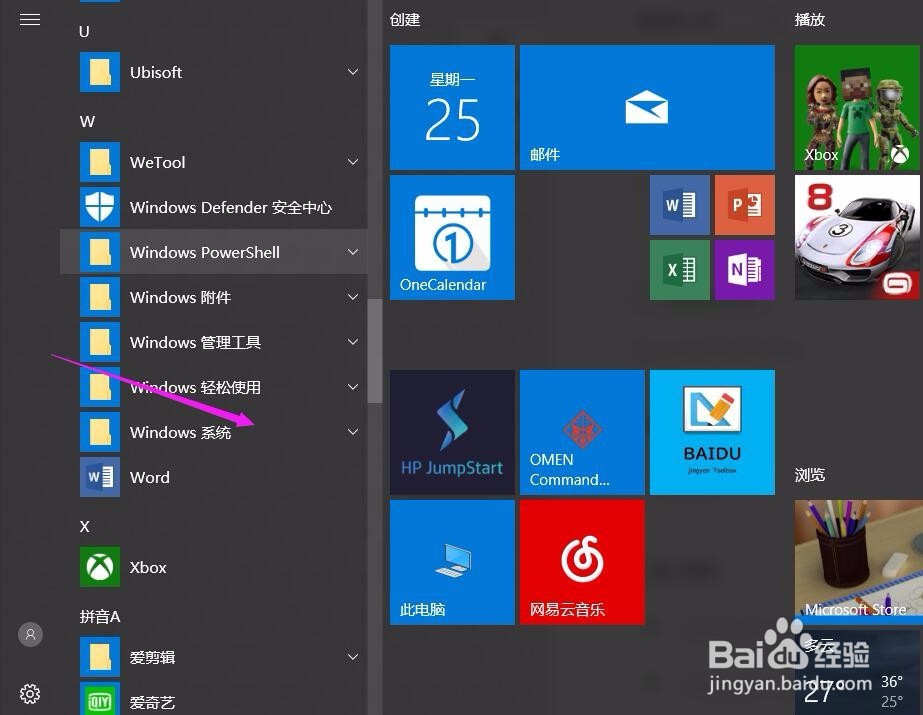Open the BAIDU Jingyan Toolbox tile
The height and width of the screenshot is (715, 923).
pyautogui.click(x=712, y=433)
